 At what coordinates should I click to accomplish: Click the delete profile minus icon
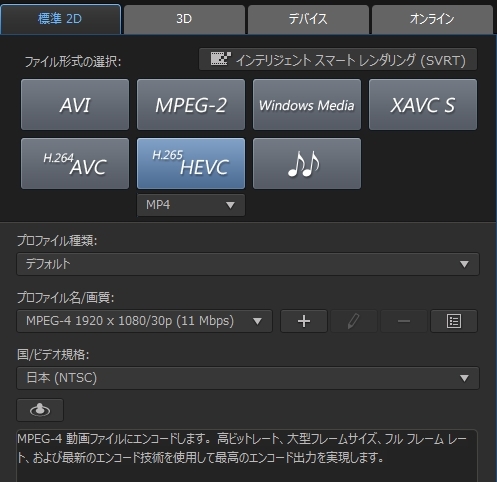tap(404, 321)
